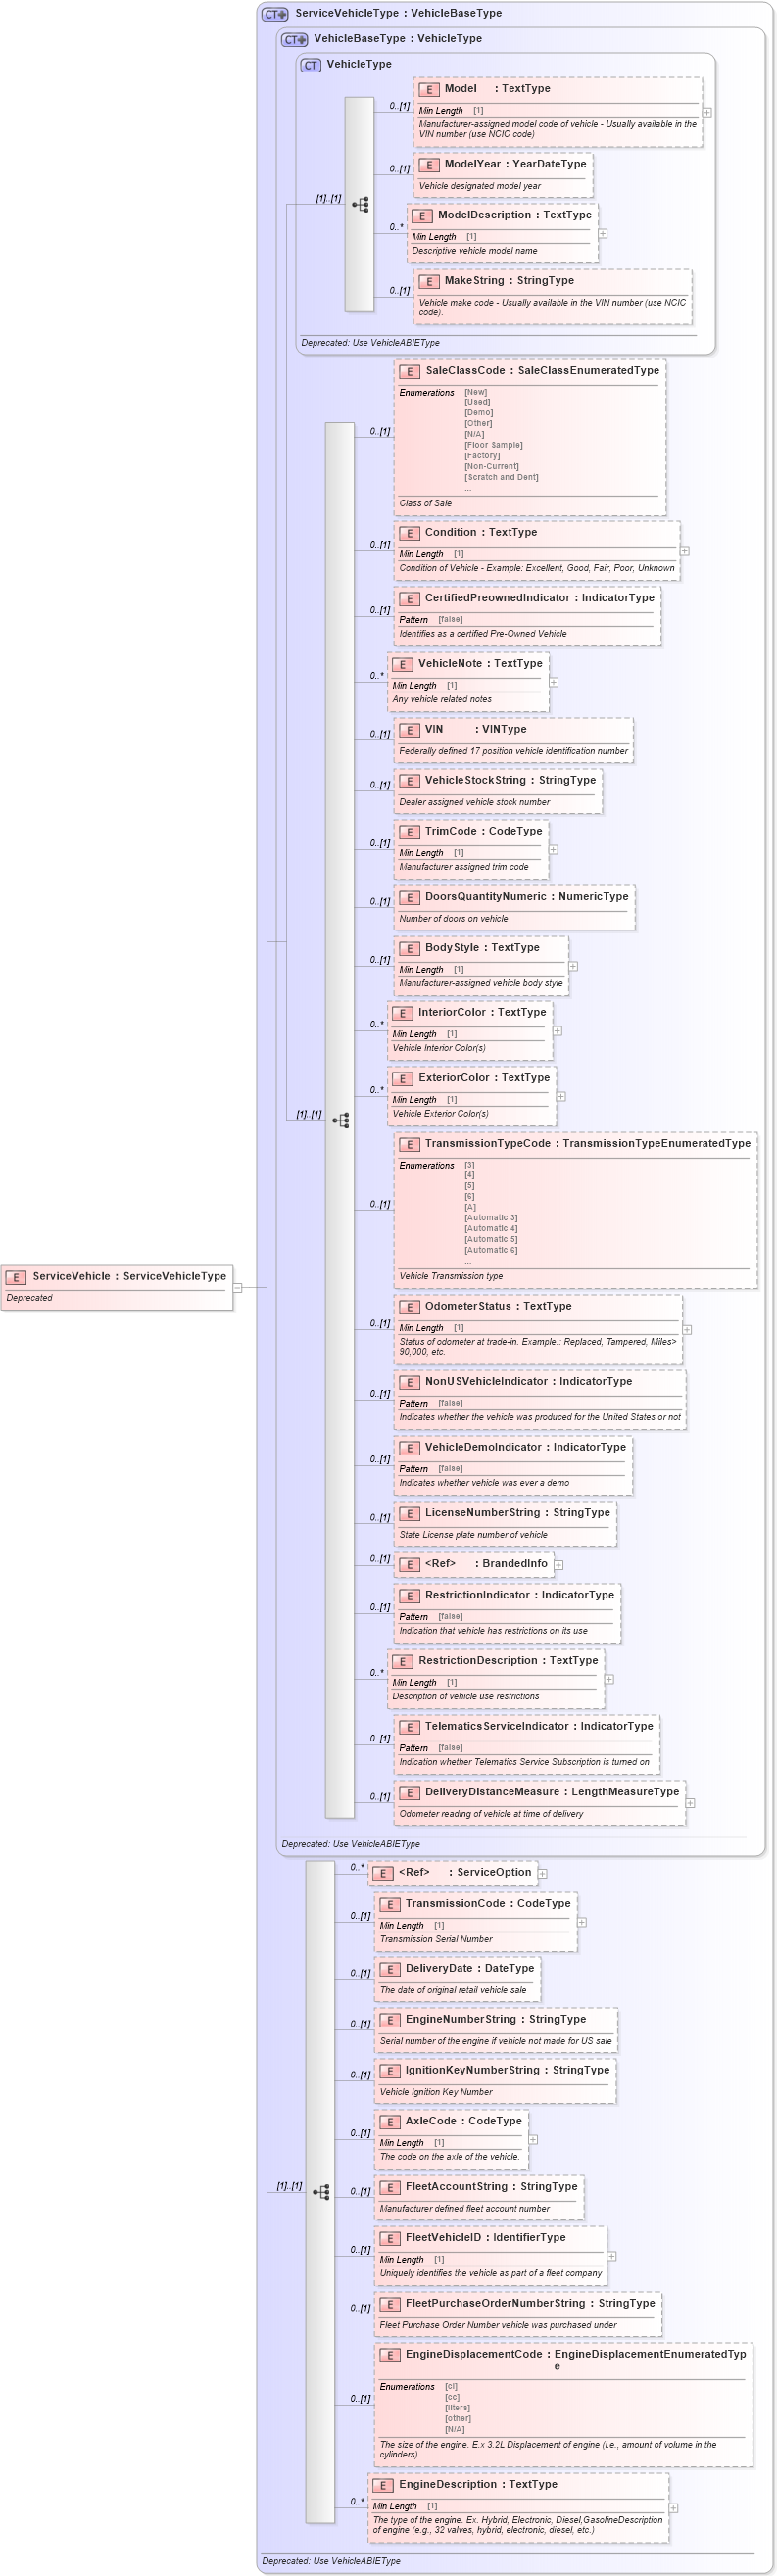The image size is (777, 2576).
Task: Expand the OdometerStatus element
Action: 687,1329
